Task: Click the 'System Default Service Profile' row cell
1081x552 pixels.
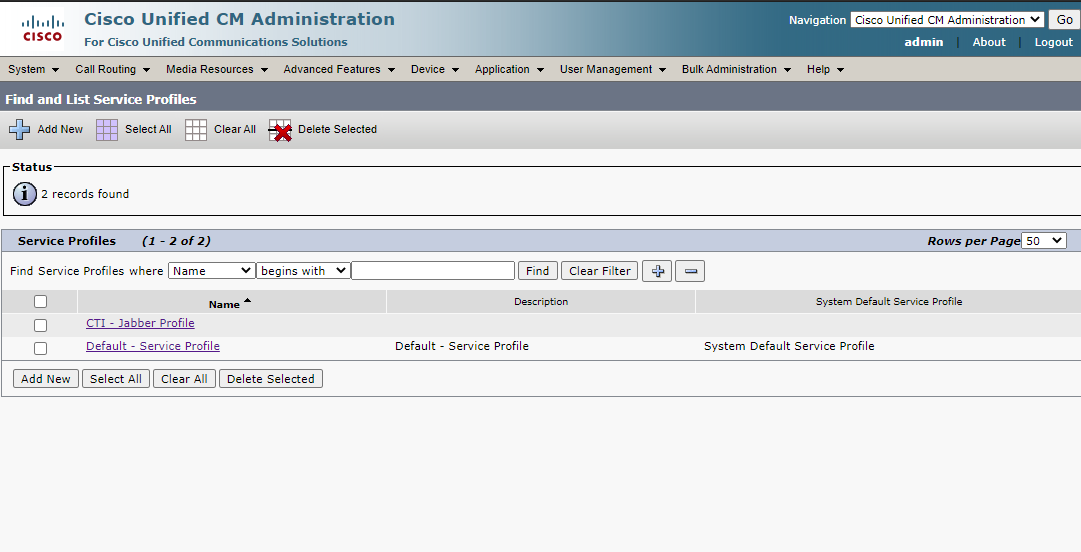Action: click(789, 346)
